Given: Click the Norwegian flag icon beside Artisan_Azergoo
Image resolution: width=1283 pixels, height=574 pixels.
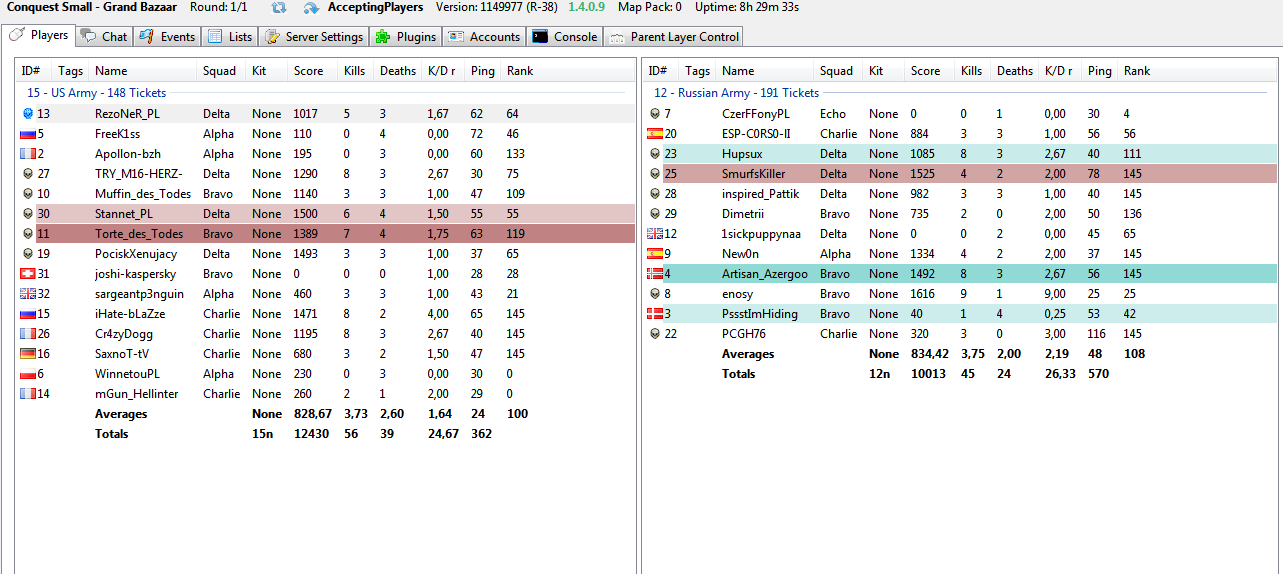Looking at the screenshot, I should click(655, 274).
